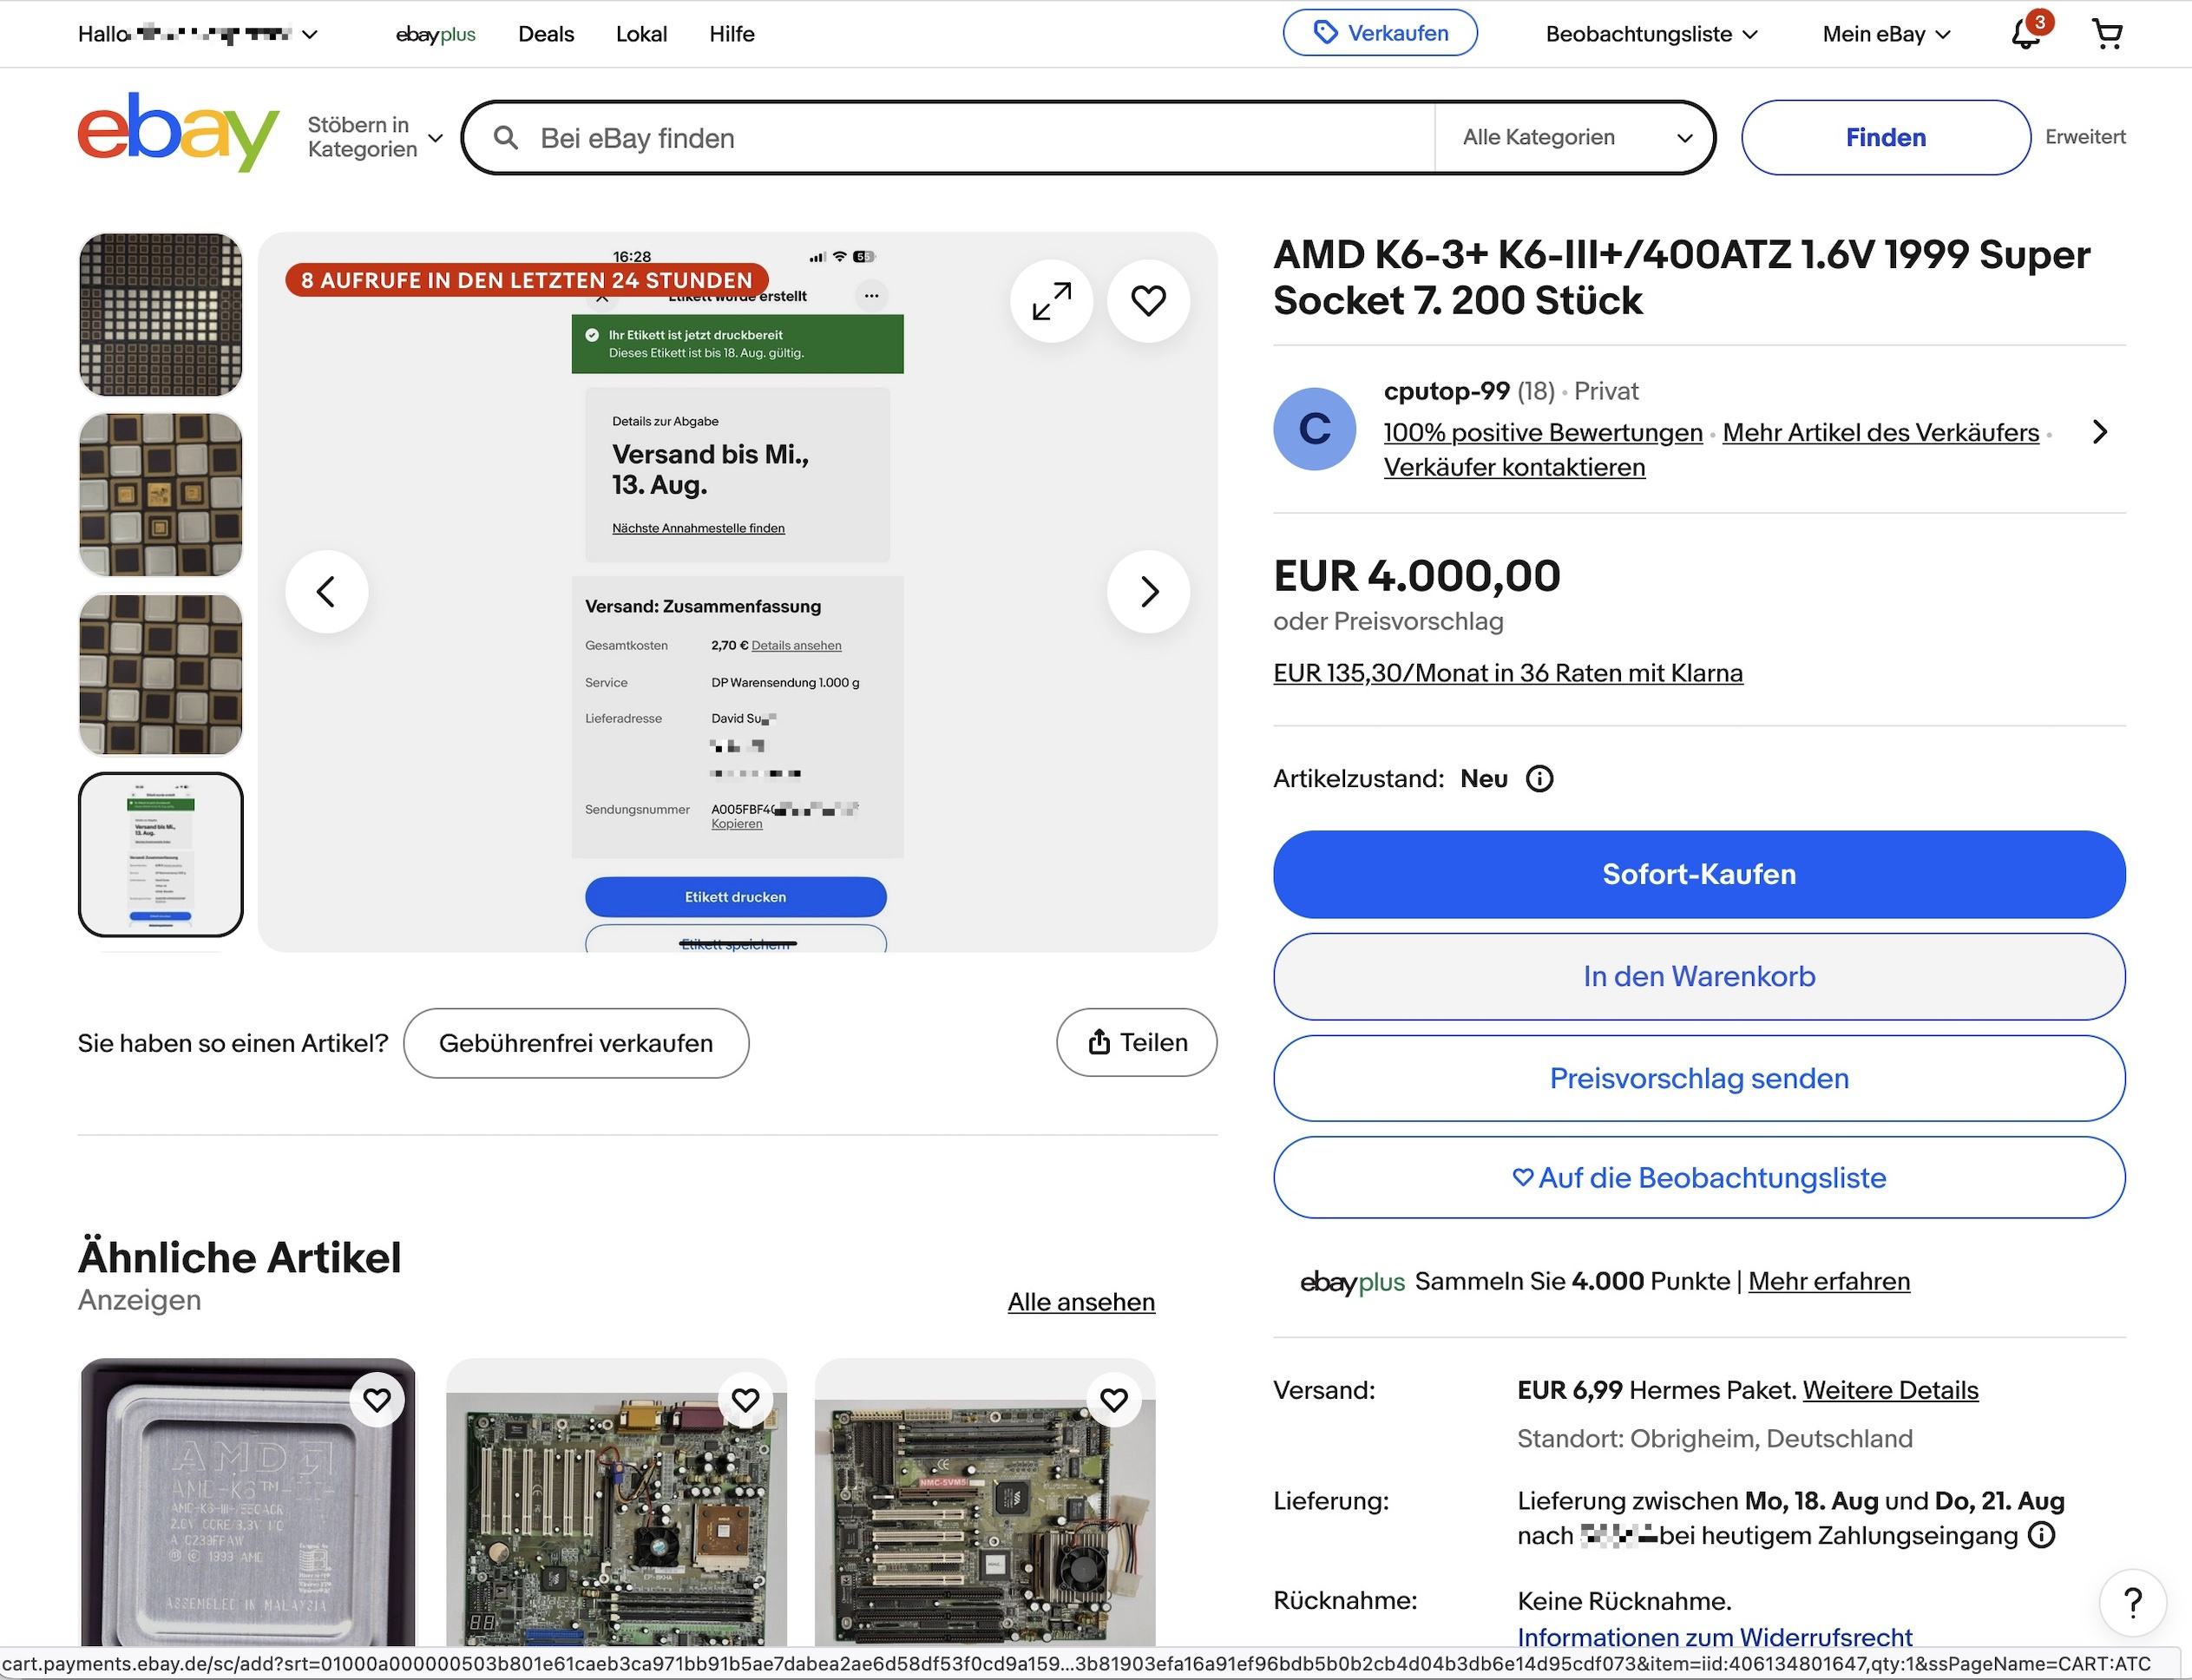Show previous gallery image arrow

326,592
